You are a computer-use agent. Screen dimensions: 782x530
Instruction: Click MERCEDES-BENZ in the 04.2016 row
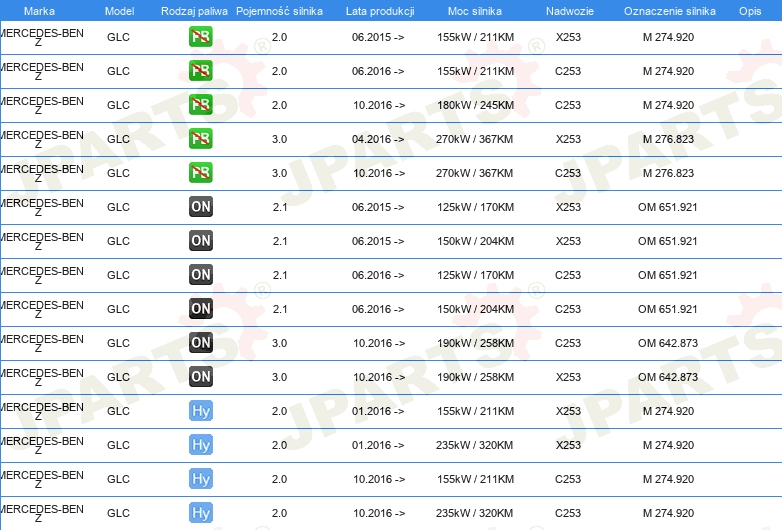pos(41,139)
